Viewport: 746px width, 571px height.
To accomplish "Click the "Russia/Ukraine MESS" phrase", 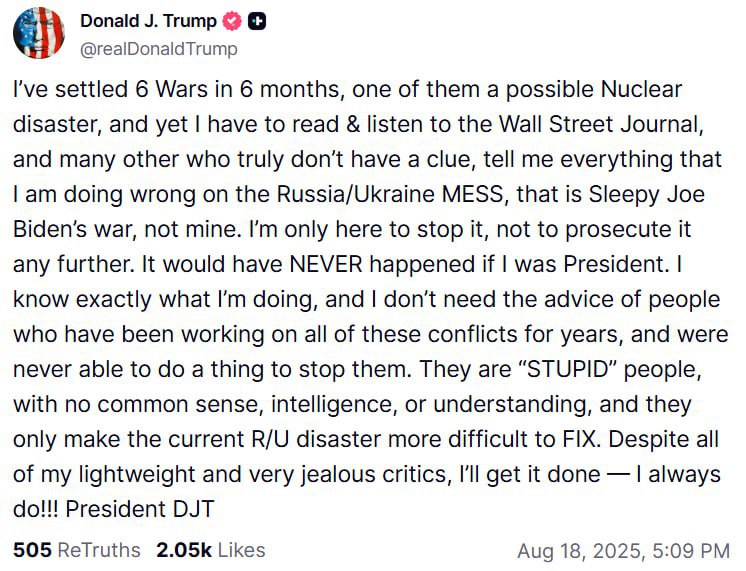I will coord(390,195).
